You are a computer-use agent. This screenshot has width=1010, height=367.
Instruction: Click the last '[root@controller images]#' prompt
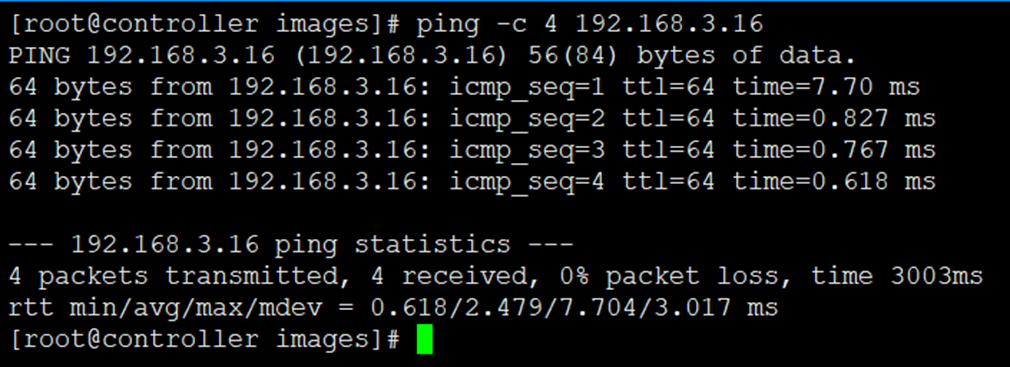click(204, 339)
